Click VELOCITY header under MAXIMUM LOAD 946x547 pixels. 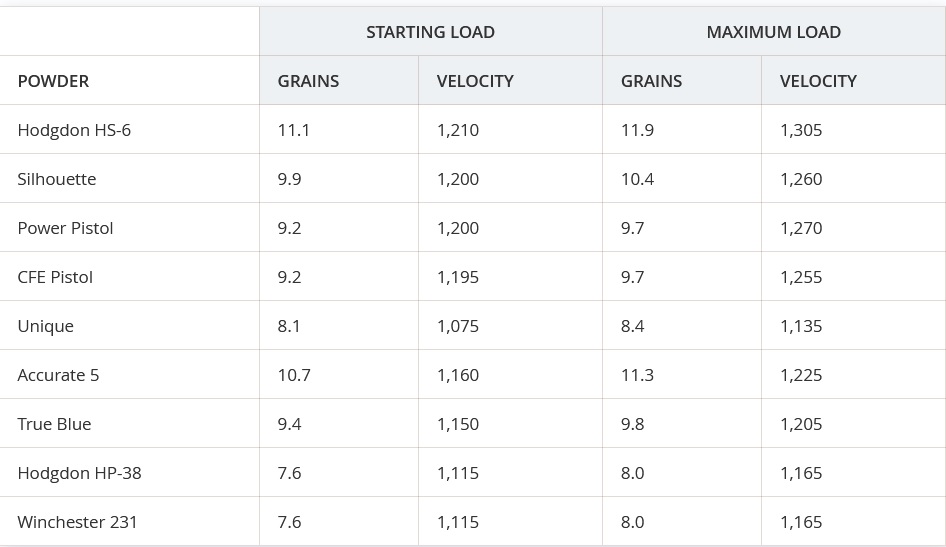(x=818, y=81)
